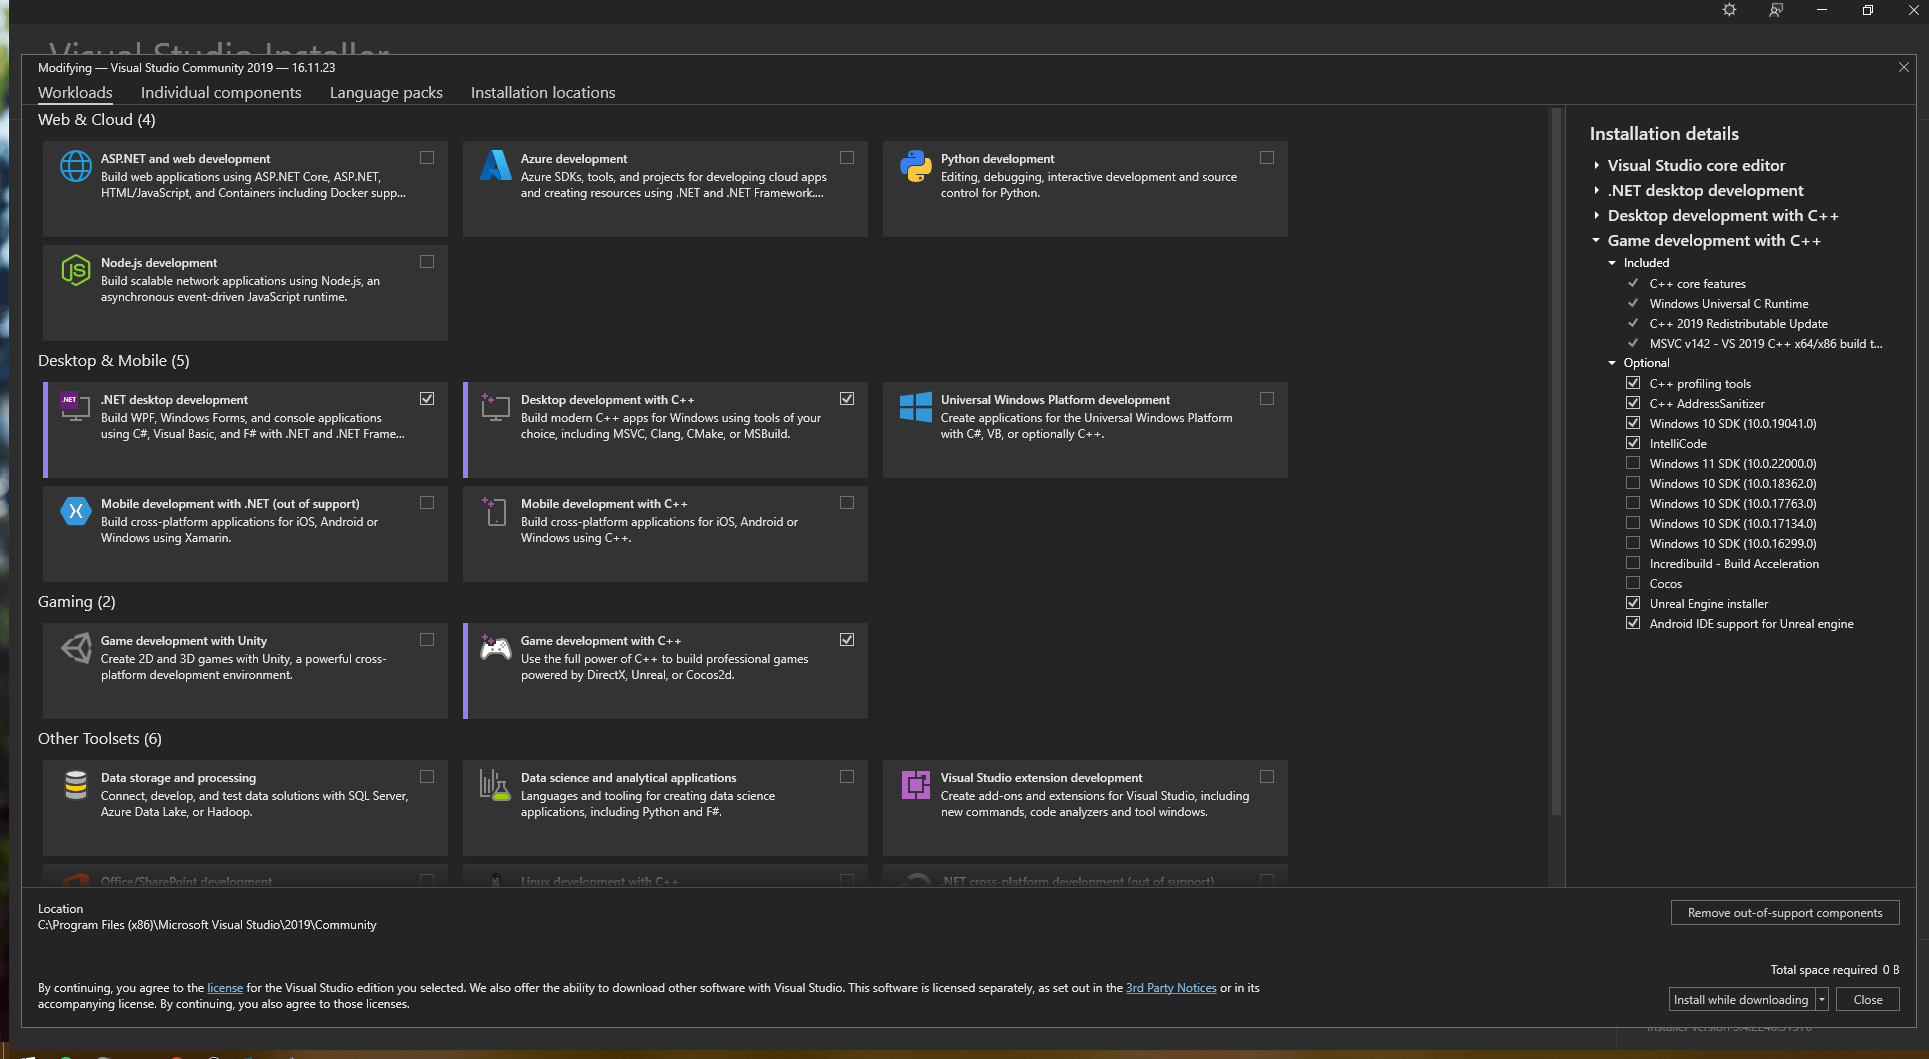Check Universal Windows Platform development workload
The width and height of the screenshot is (1929, 1059).
(1267, 399)
